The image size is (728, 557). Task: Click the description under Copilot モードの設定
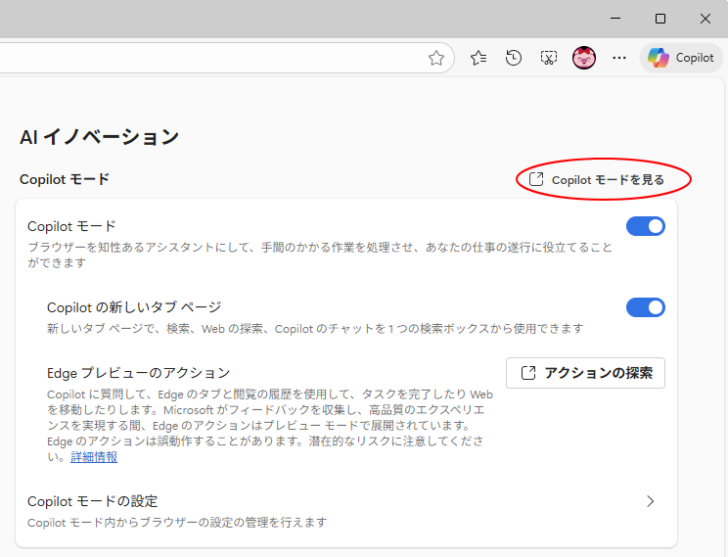coord(177,523)
